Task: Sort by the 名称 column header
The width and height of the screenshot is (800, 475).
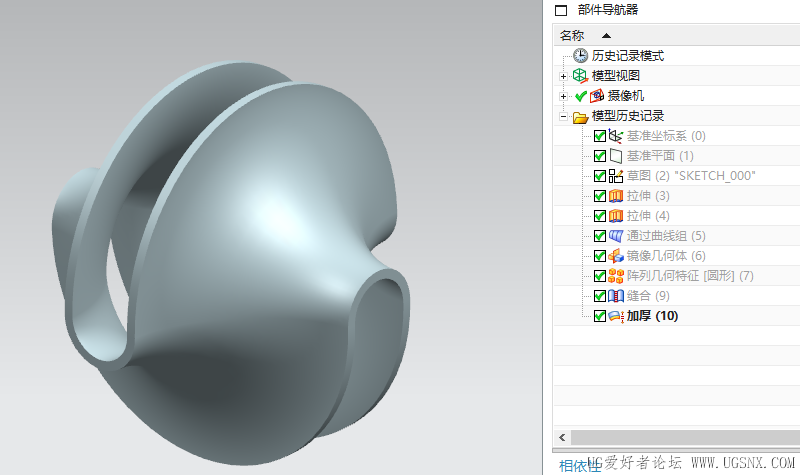Action: 572,35
